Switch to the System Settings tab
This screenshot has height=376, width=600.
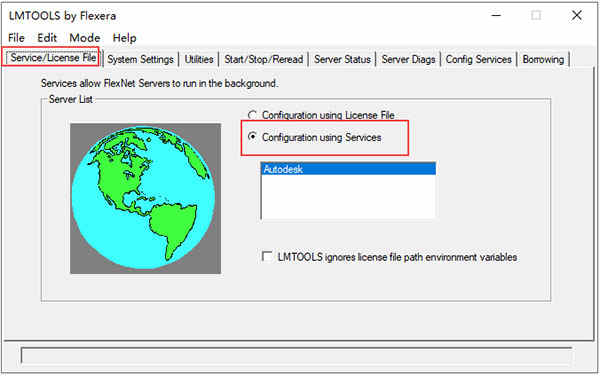[x=140, y=59]
